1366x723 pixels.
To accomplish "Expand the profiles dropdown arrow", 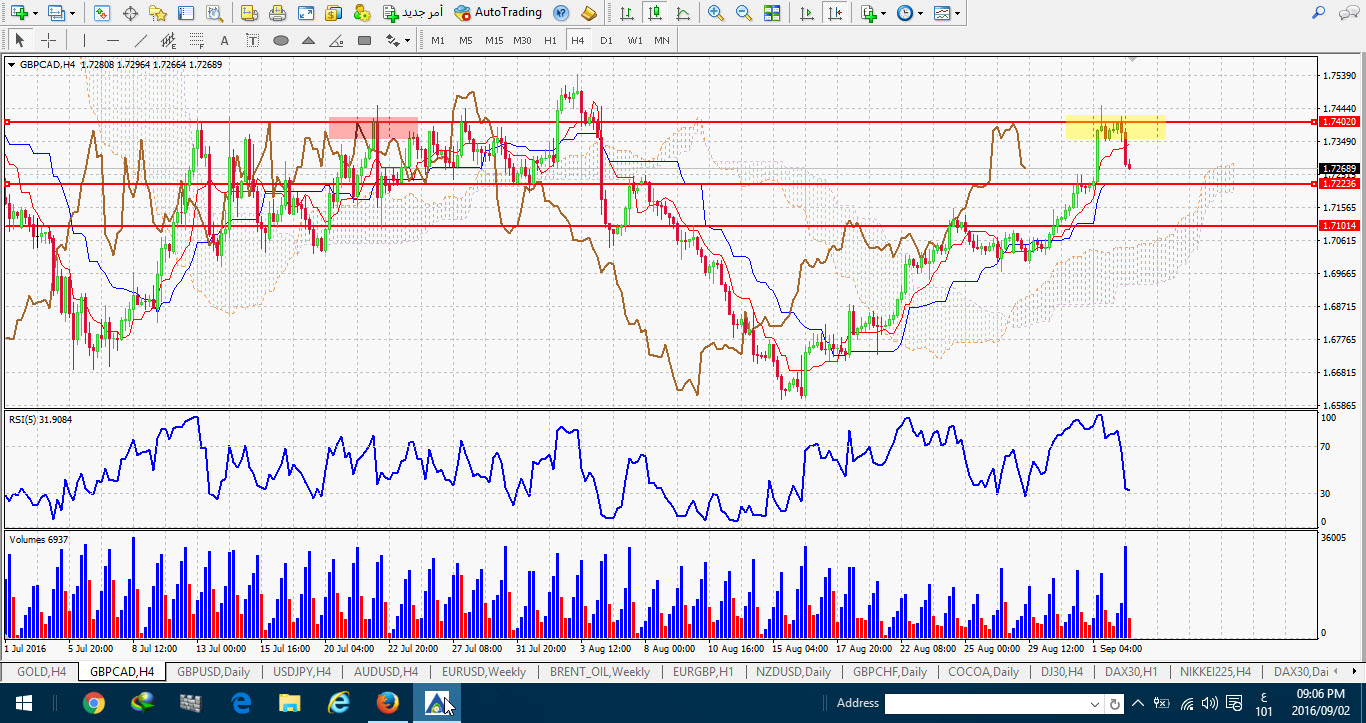I will point(72,14).
